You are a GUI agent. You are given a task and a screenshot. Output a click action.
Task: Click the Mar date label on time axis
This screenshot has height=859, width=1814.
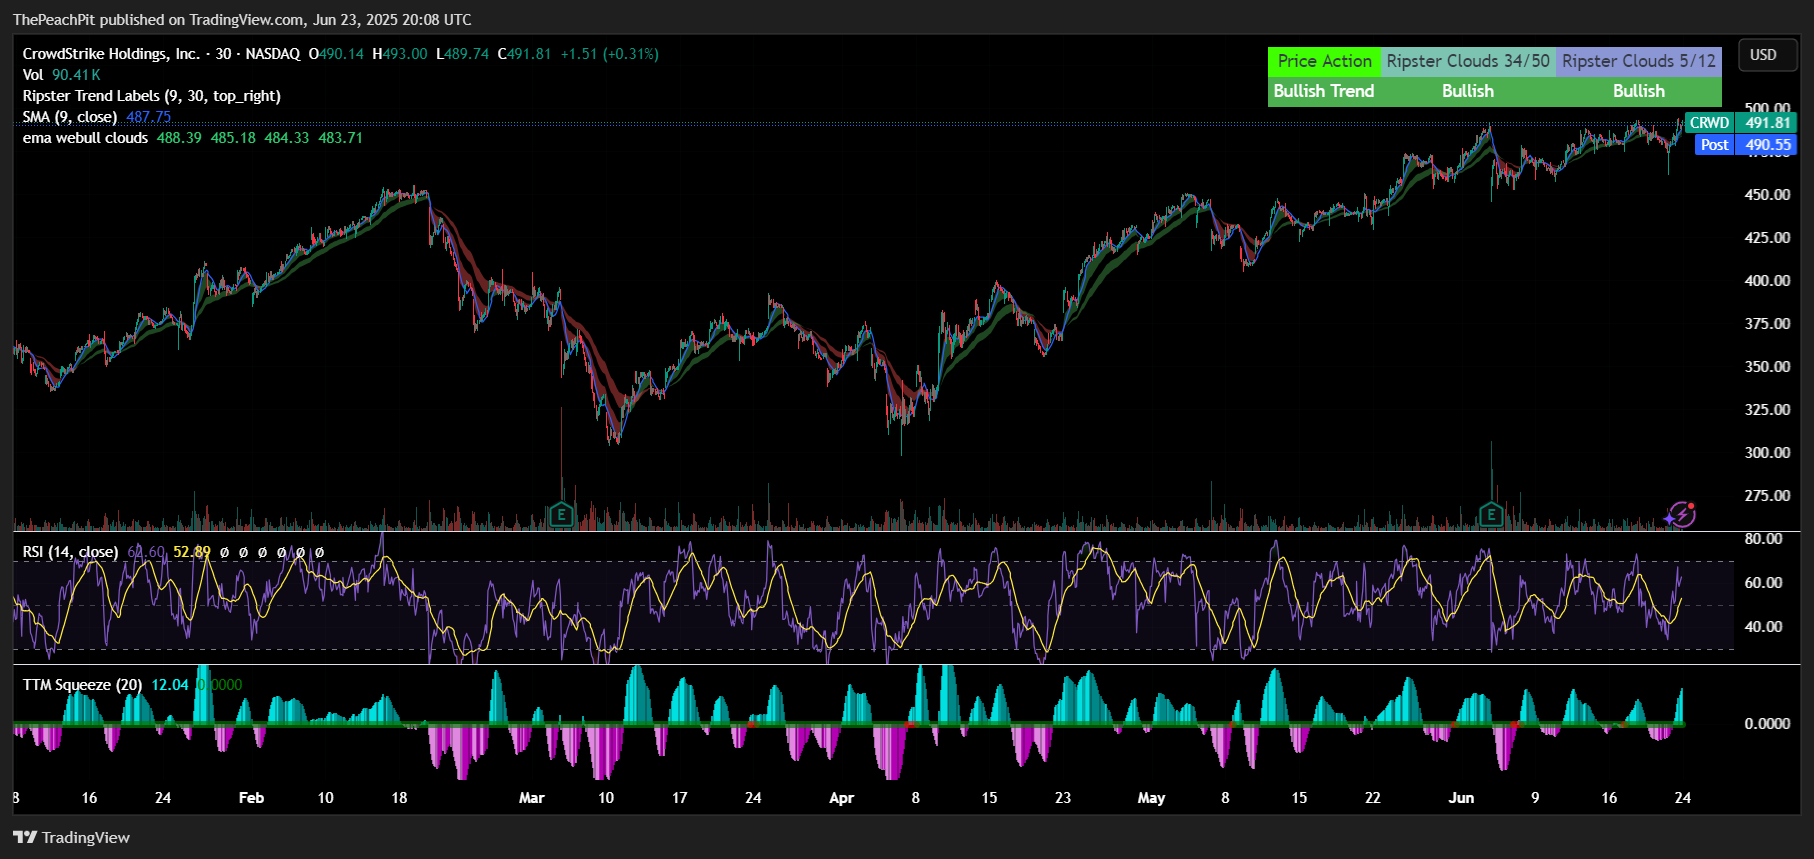click(532, 798)
